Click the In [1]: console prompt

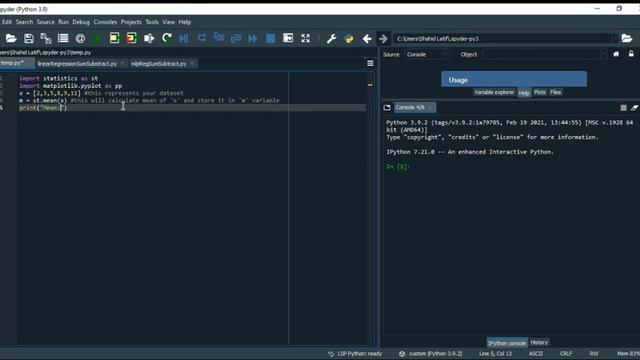click(398, 167)
